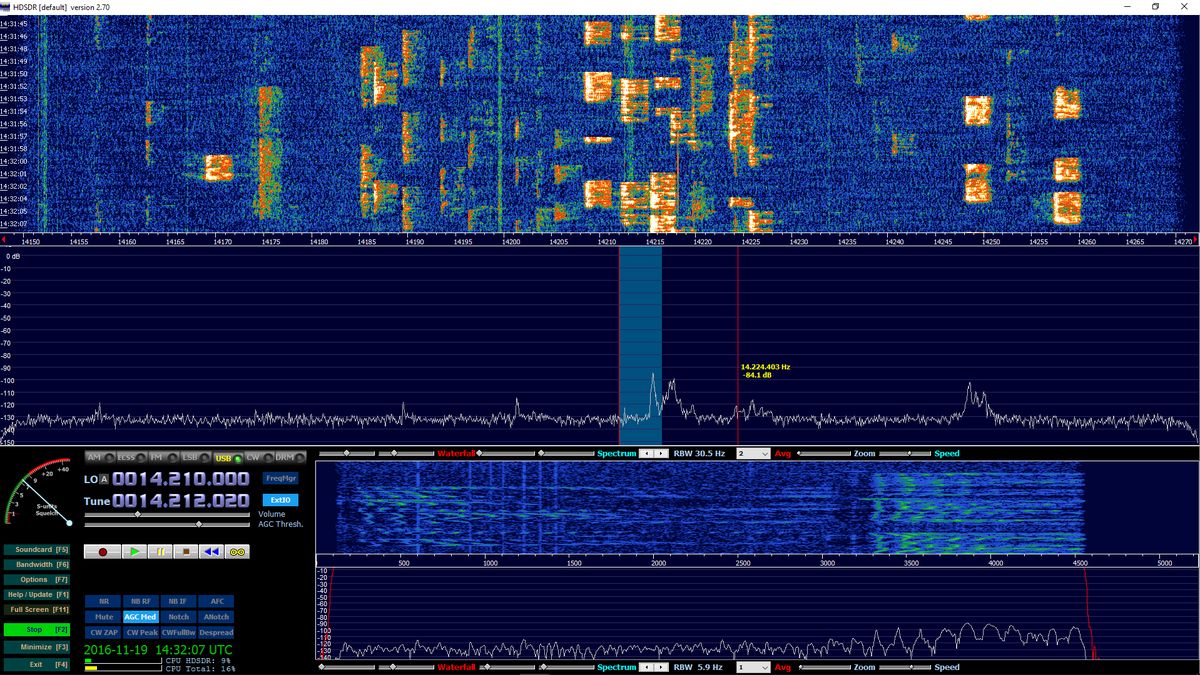Click the Volume slider track
Viewport: 1200px width, 675px height.
(x=167, y=514)
